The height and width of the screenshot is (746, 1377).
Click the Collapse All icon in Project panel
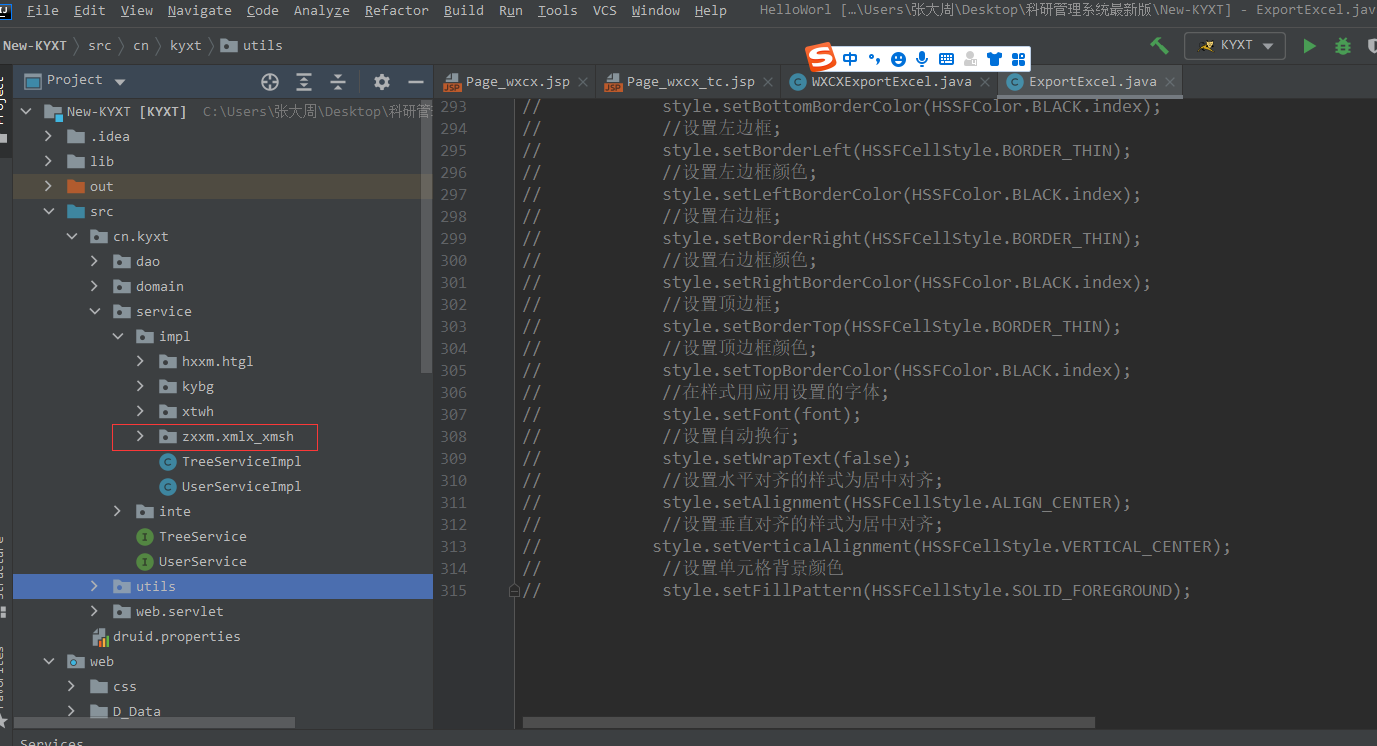point(338,82)
